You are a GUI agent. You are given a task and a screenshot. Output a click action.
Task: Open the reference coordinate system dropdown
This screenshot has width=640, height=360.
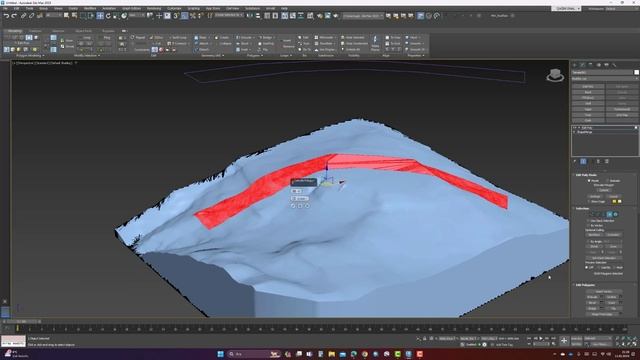(x=137, y=16)
